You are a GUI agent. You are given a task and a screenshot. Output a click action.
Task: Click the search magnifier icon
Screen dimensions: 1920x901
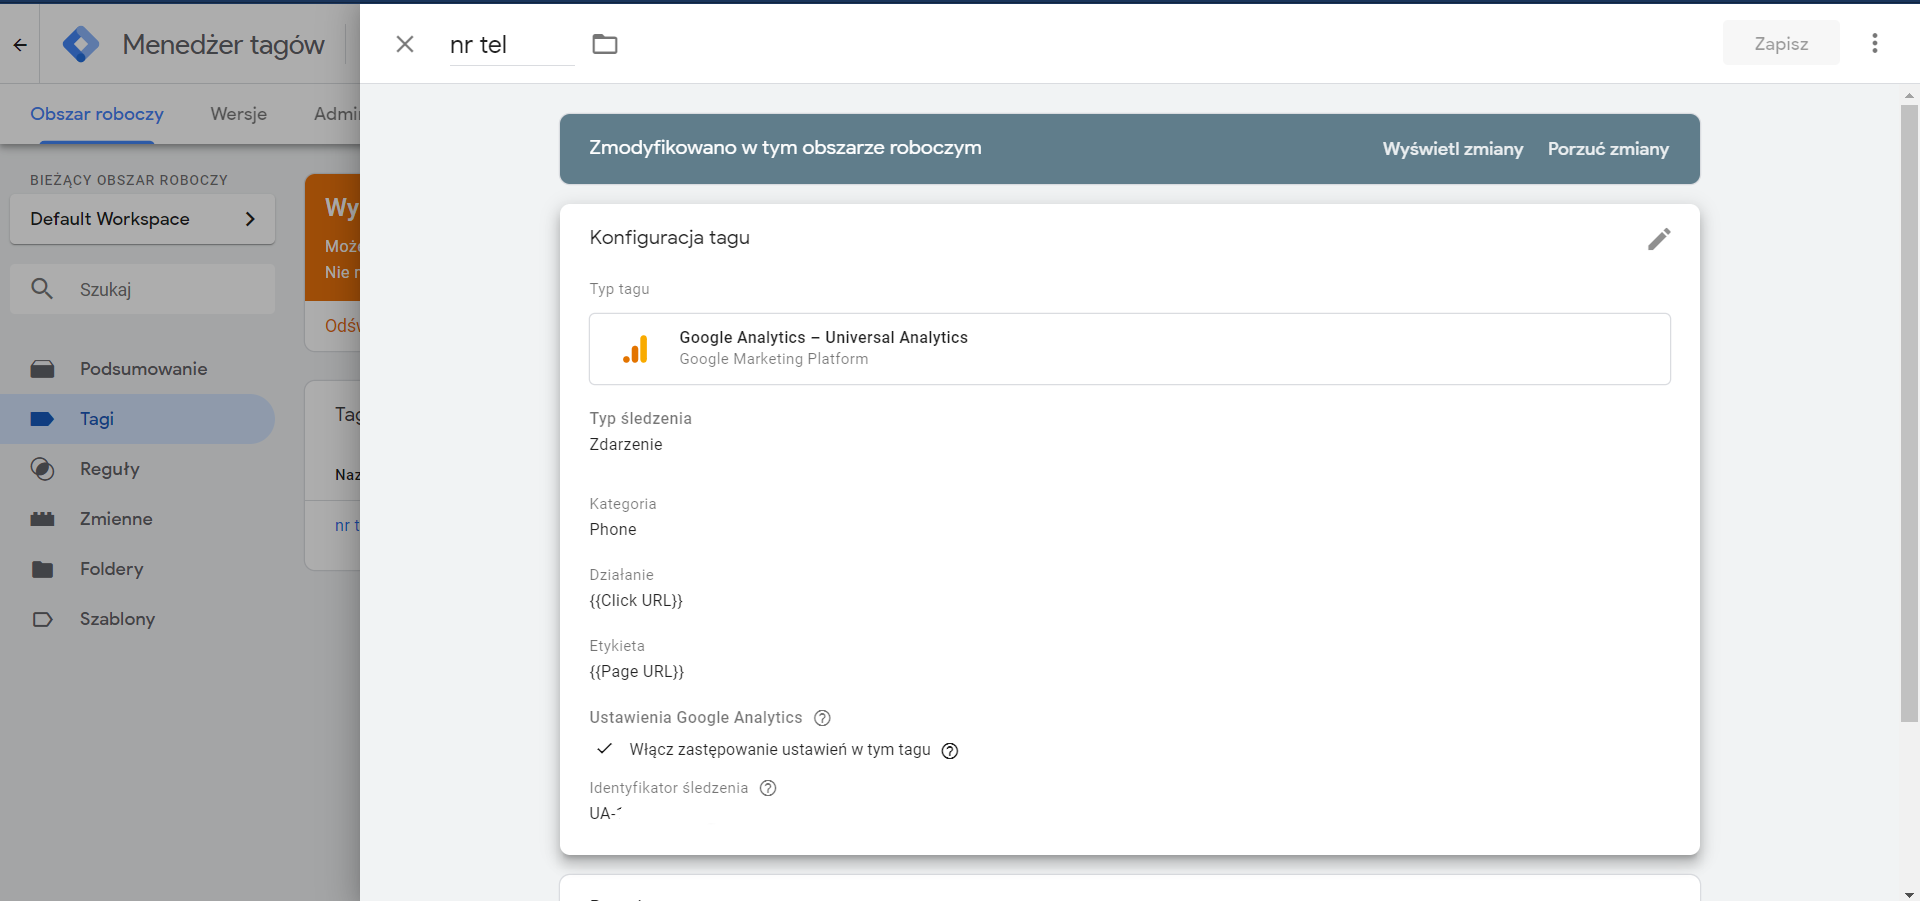coord(42,289)
